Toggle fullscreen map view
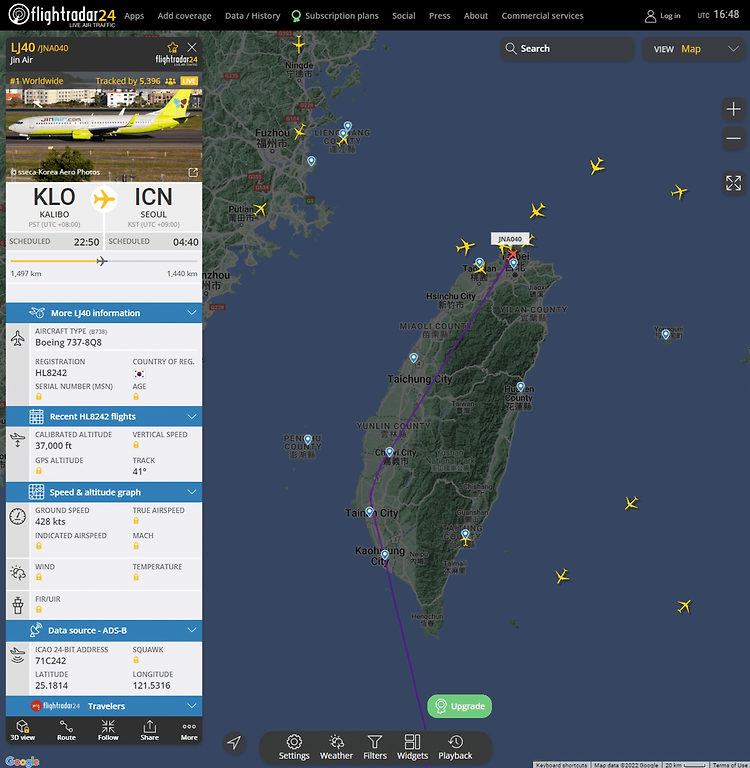 coord(733,183)
